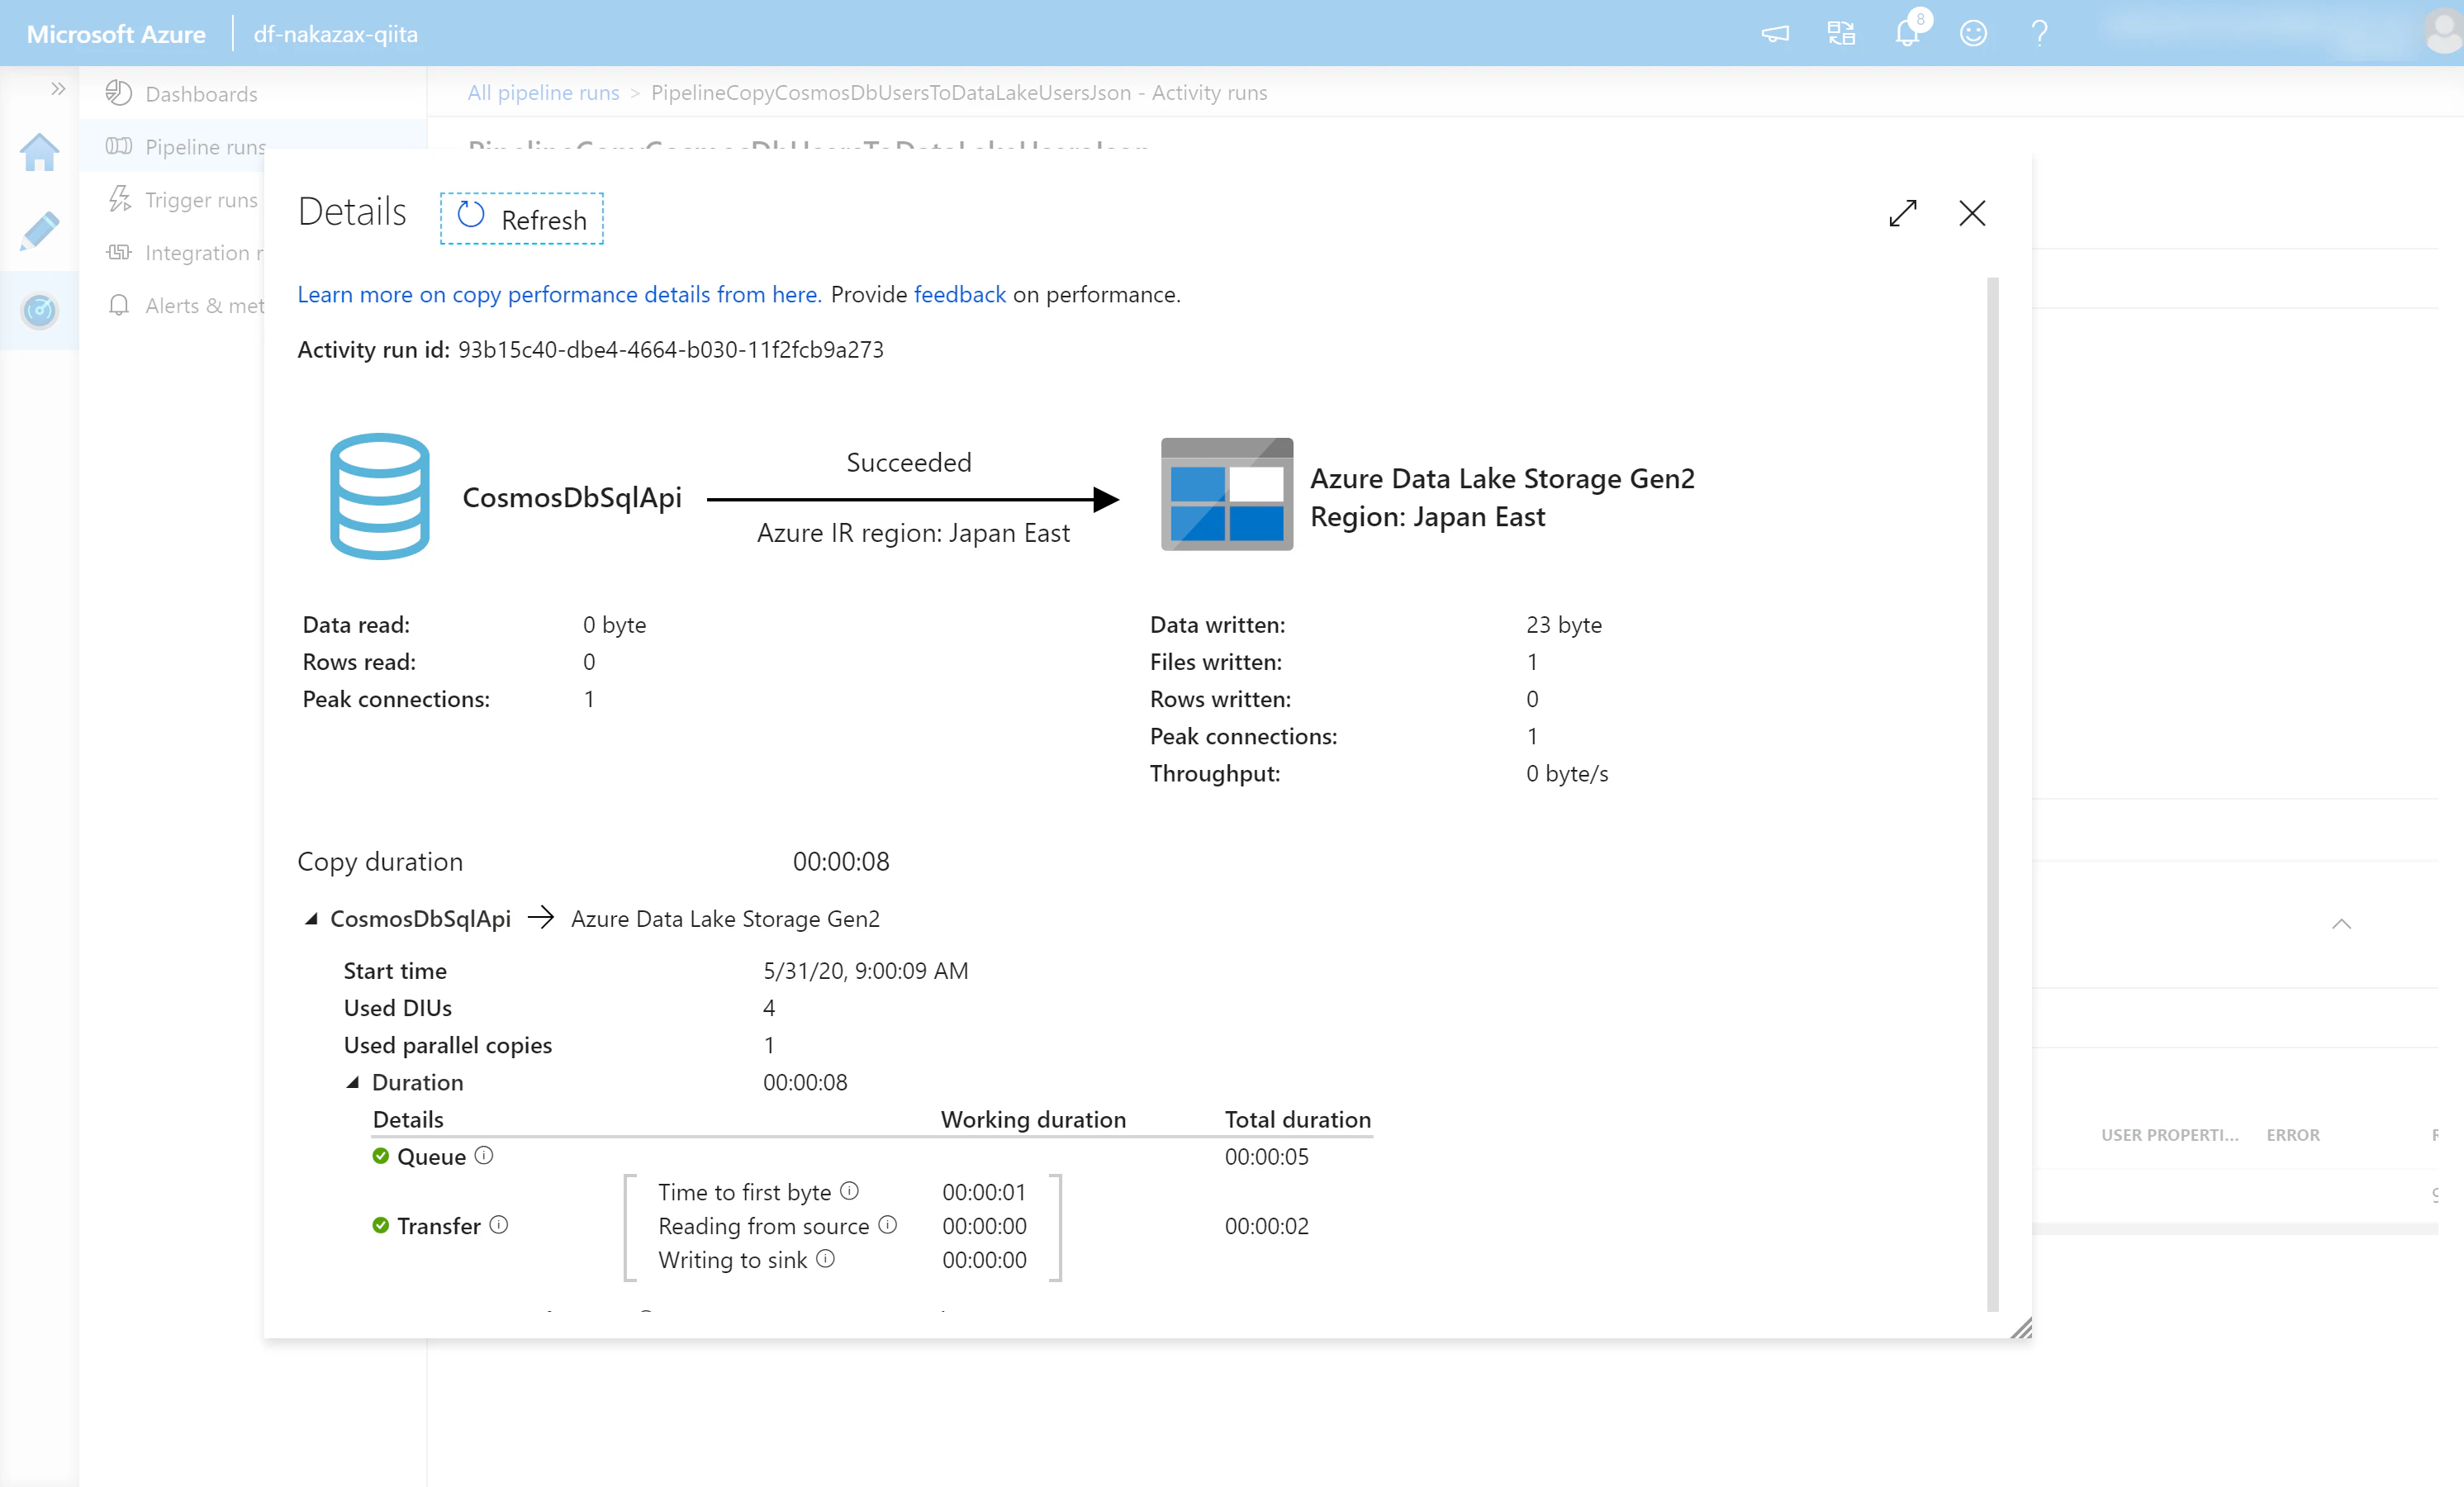Screen dimensions: 2464x1487
Task: Click the CosmosDbSqlApi database icon
Action: [x=380, y=496]
